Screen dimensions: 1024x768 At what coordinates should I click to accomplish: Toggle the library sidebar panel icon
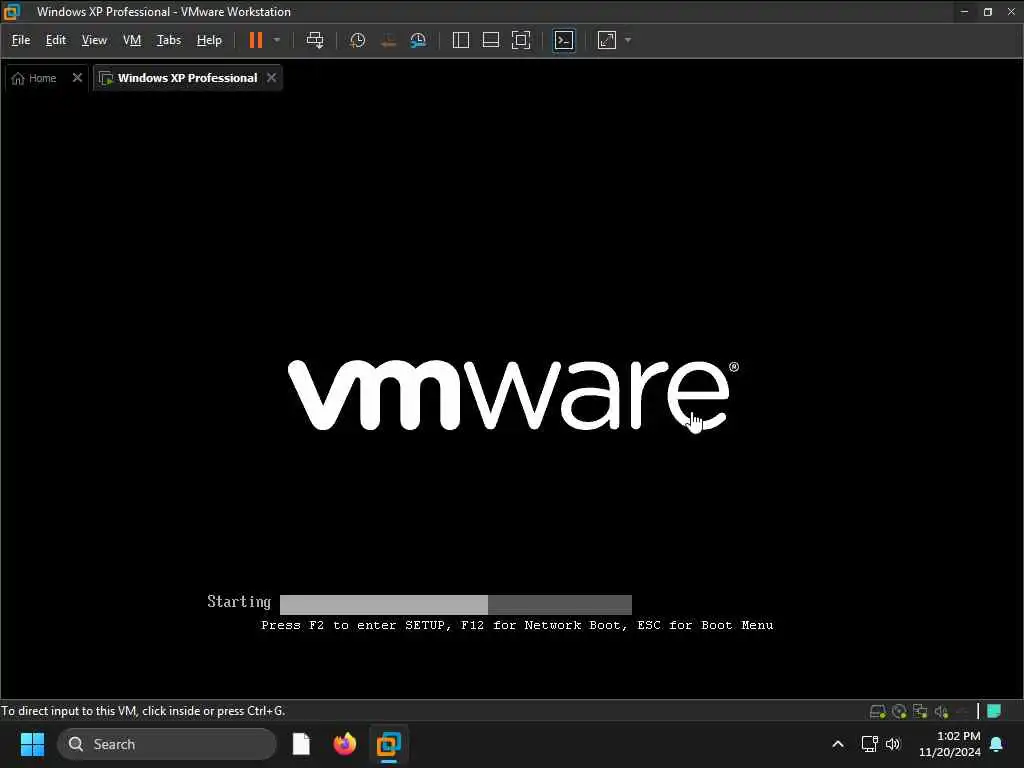(x=460, y=40)
